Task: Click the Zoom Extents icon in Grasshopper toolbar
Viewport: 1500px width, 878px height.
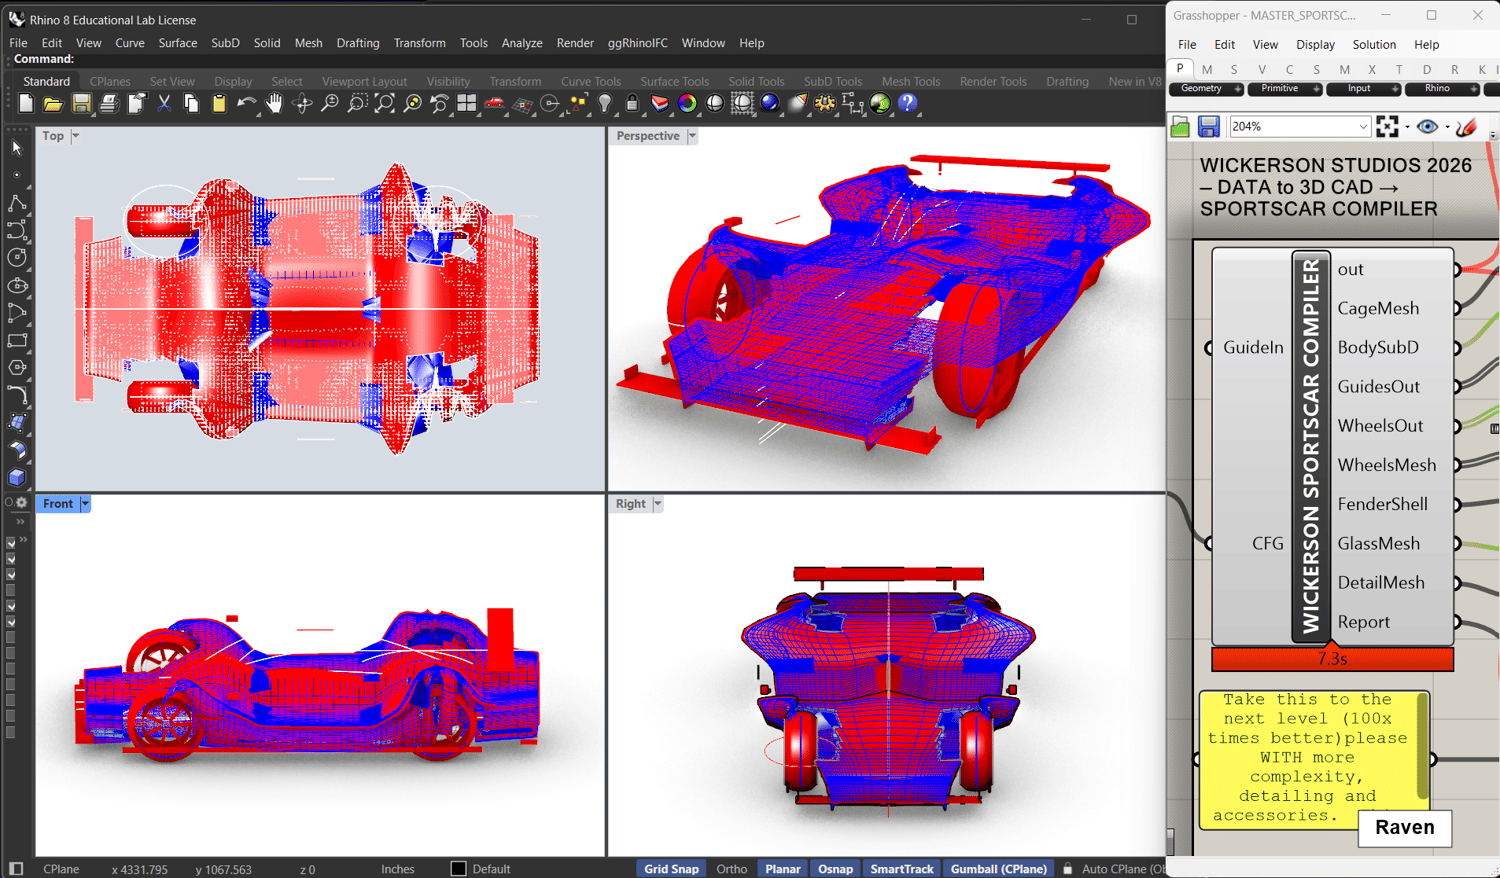Action: click(1387, 127)
